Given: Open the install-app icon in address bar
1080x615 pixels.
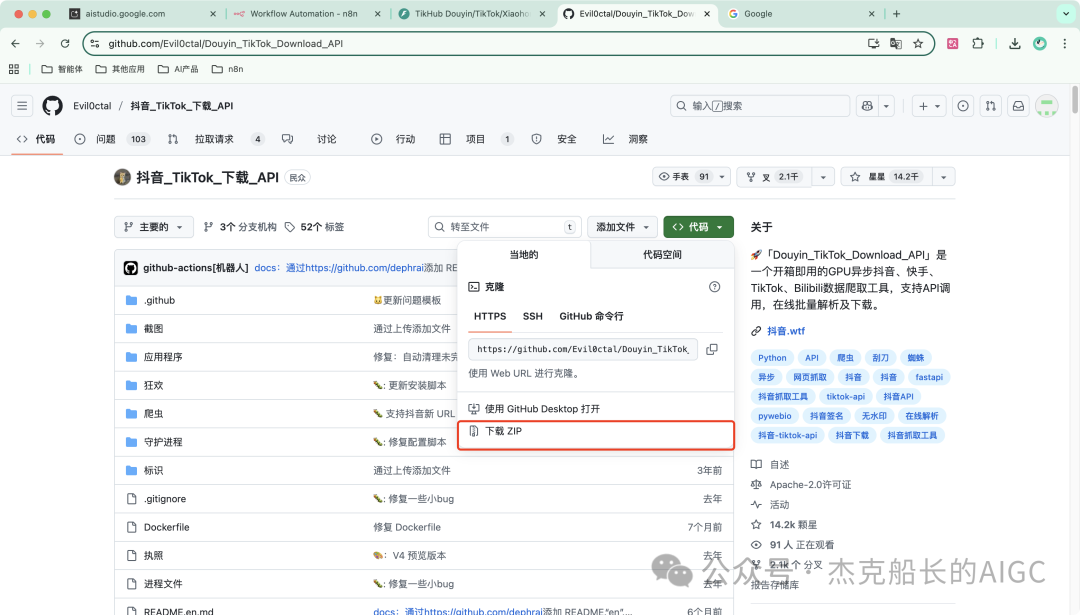Looking at the screenshot, I should click(x=873, y=43).
